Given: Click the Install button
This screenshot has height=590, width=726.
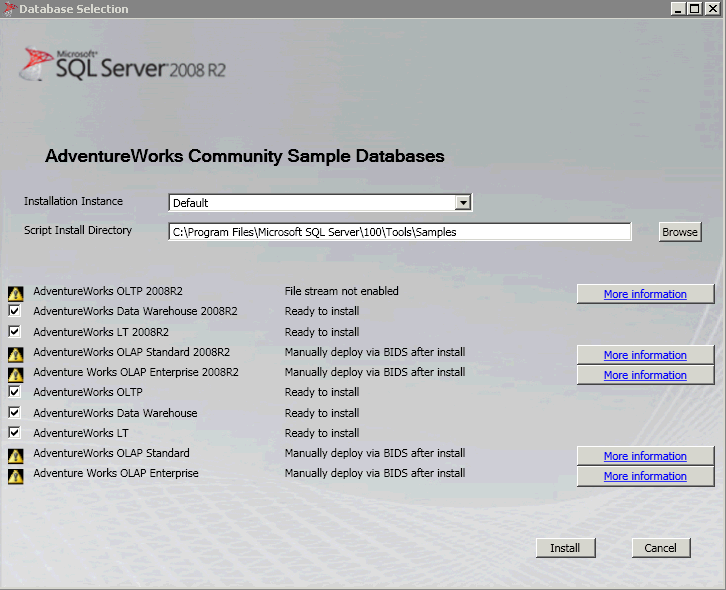Looking at the screenshot, I should coord(565,548).
